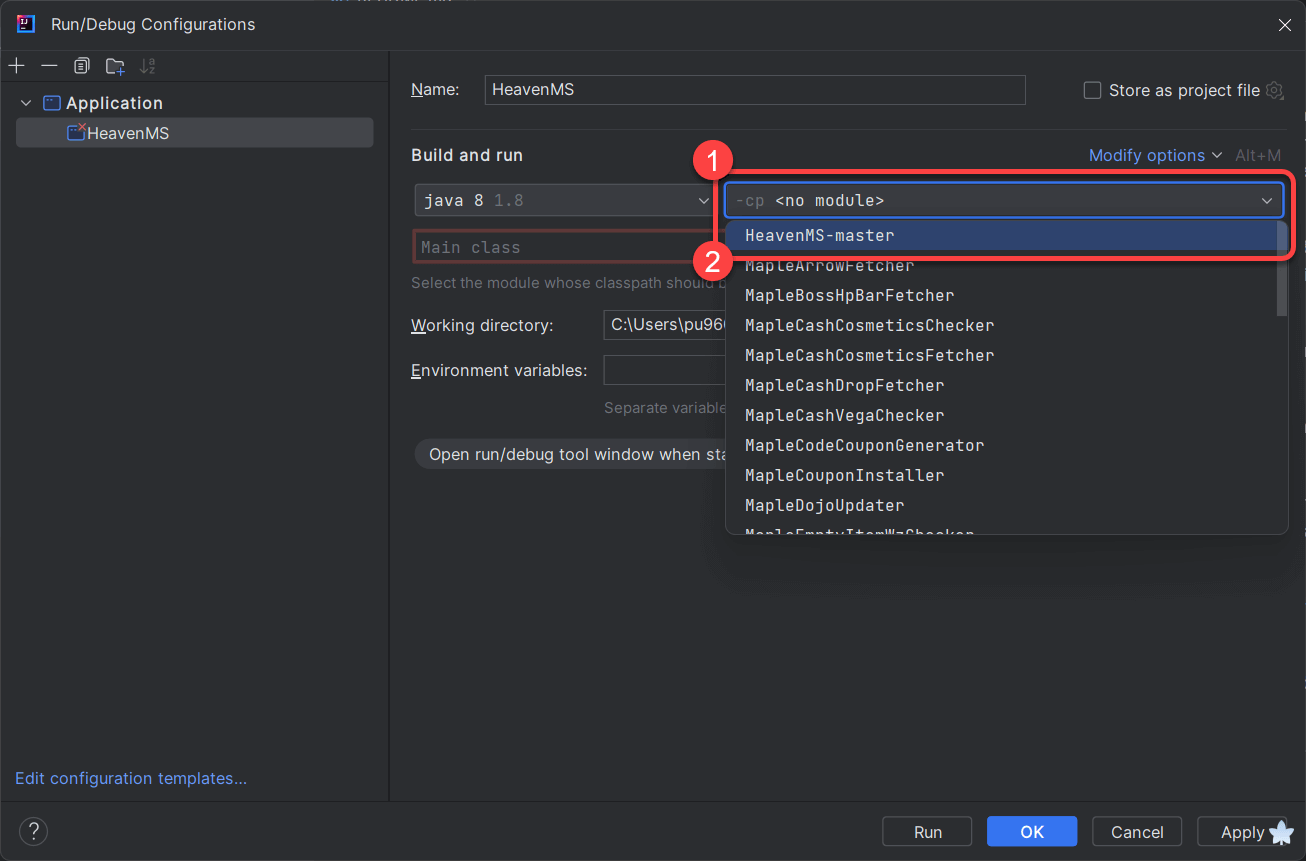Choose MapleCodeCouponGenerator from list
Screen dimensions: 1306x861
tap(1001, 445)
